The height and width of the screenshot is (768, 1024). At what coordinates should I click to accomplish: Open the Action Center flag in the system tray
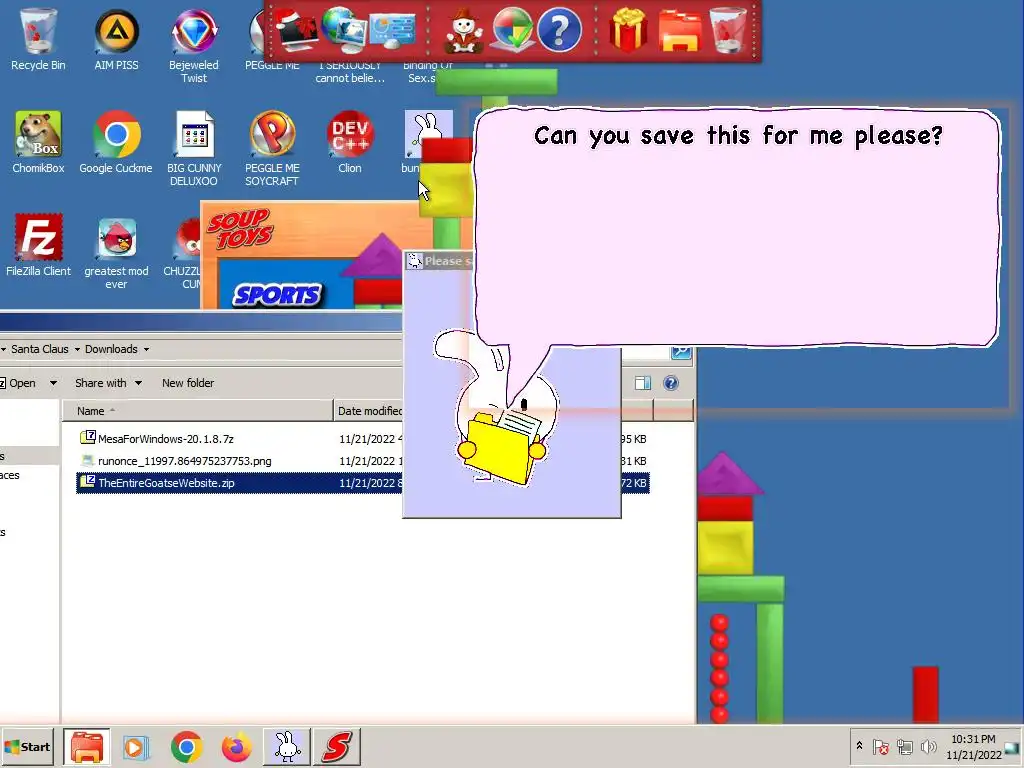pos(880,746)
